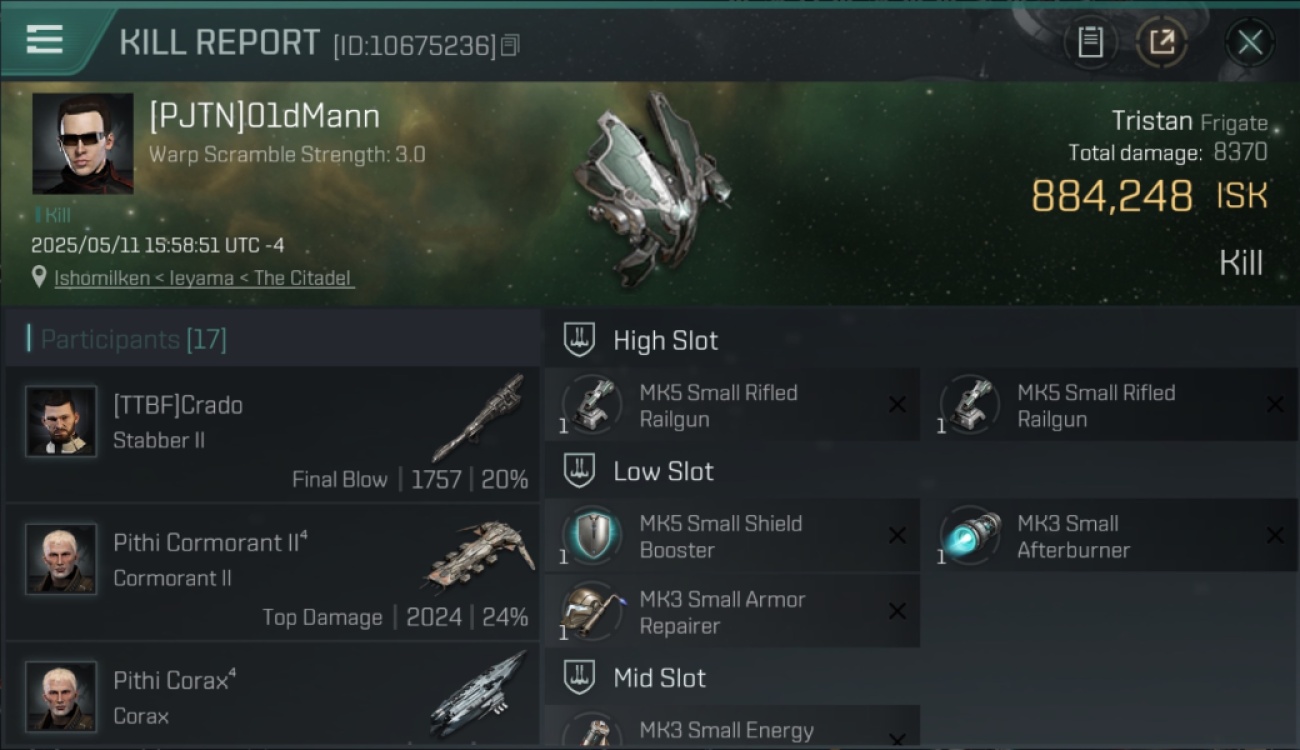The height and width of the screenshot is (750, 1300).
Task: Open the clipboard notes icon
Action: [1089, 42]
